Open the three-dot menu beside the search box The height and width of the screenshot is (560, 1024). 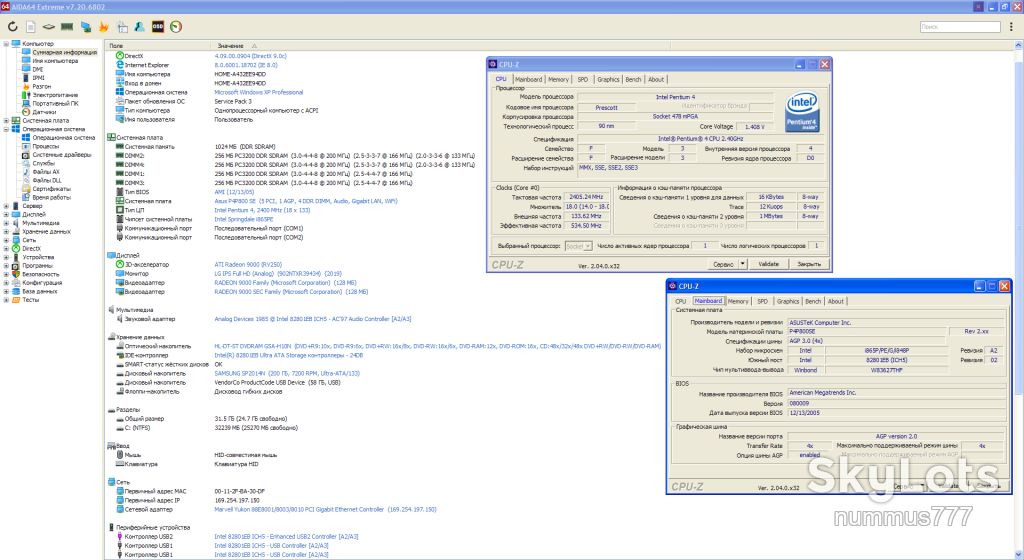click(x=1011, y=27)
